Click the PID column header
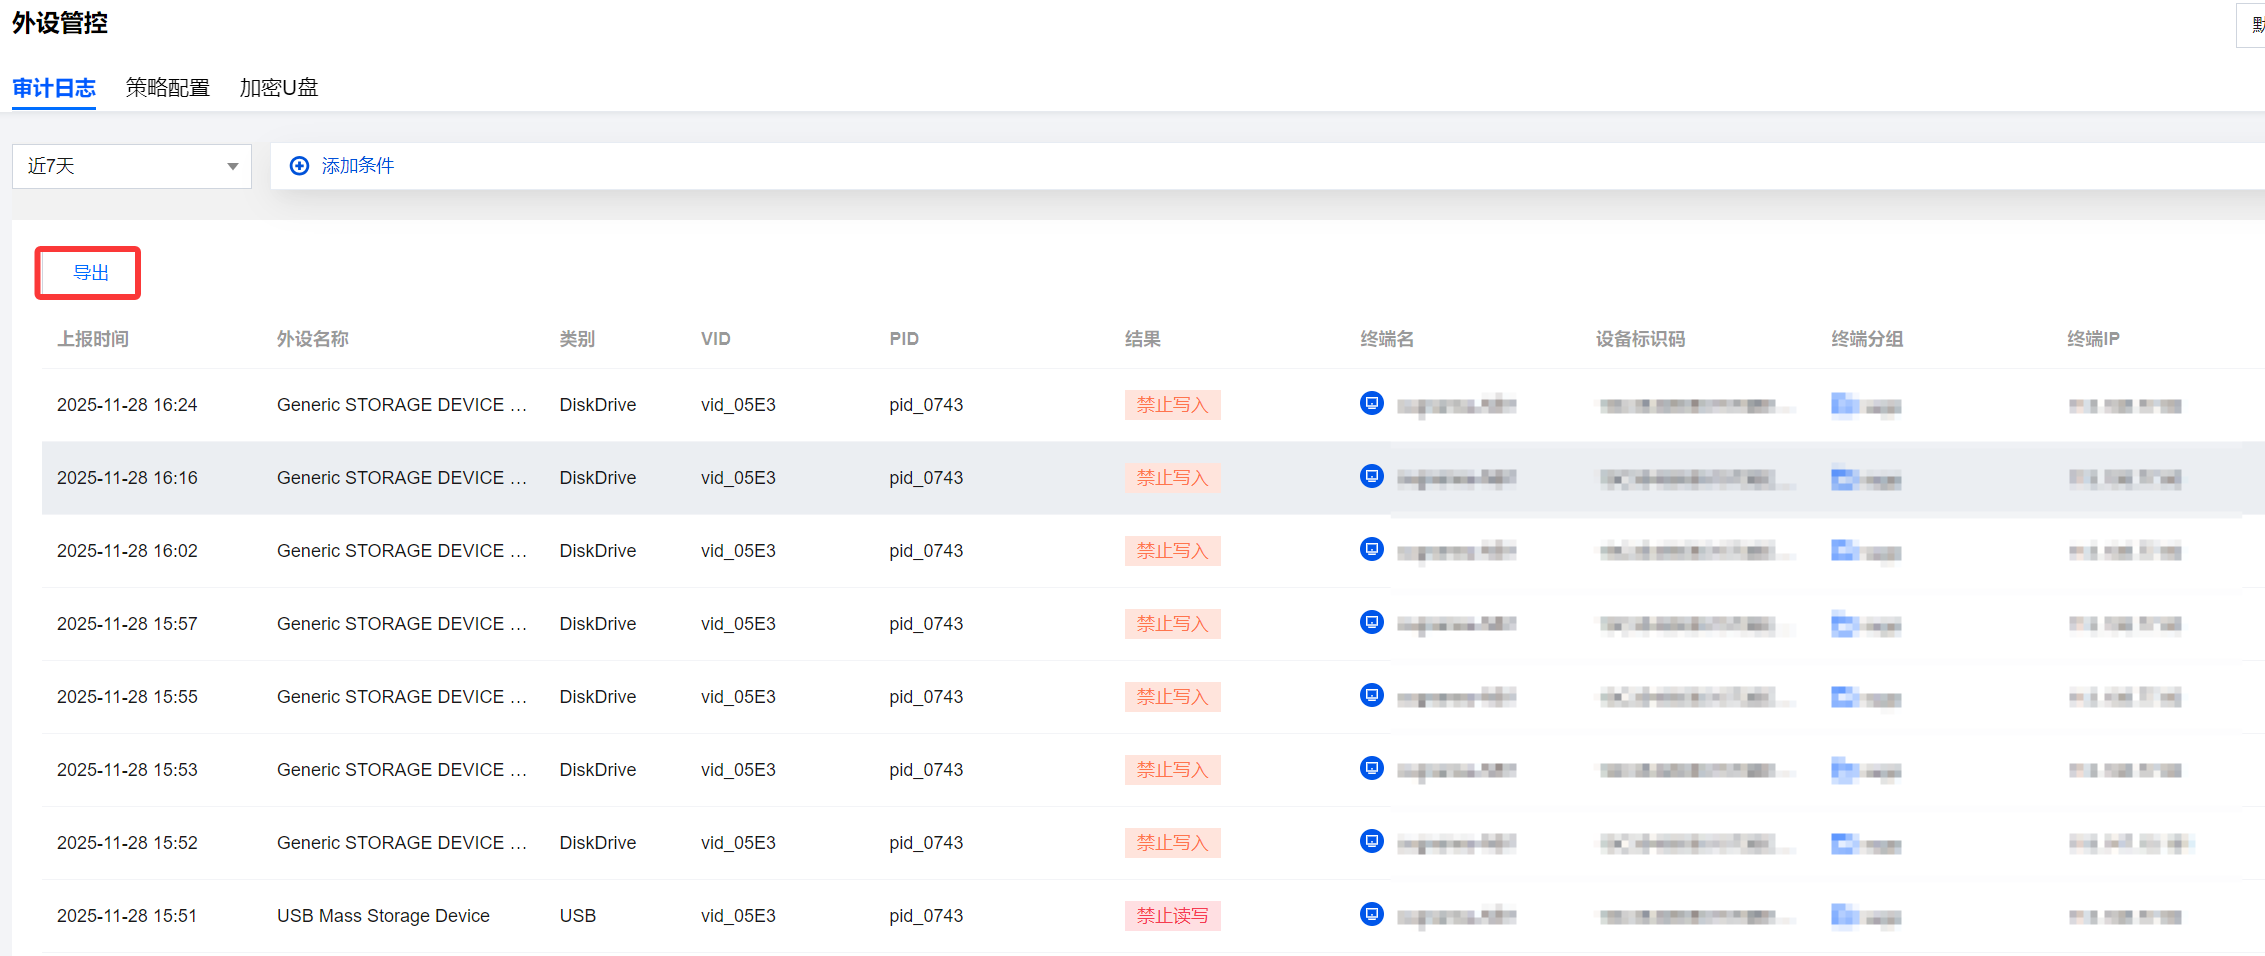 click(x=904, y=339)
